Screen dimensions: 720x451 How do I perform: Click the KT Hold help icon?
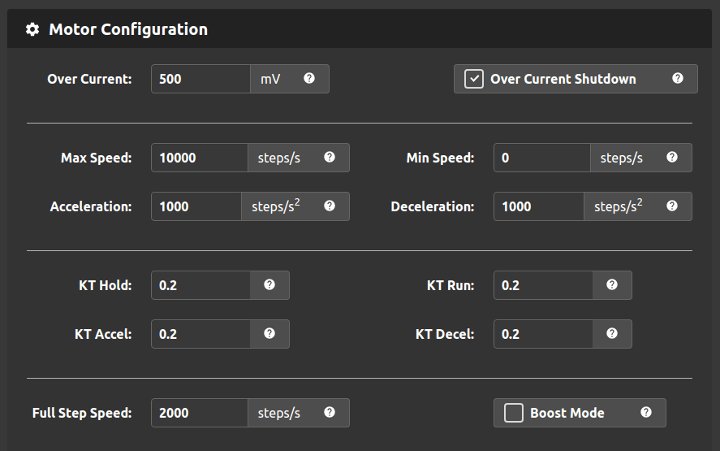tap(270, 285)
